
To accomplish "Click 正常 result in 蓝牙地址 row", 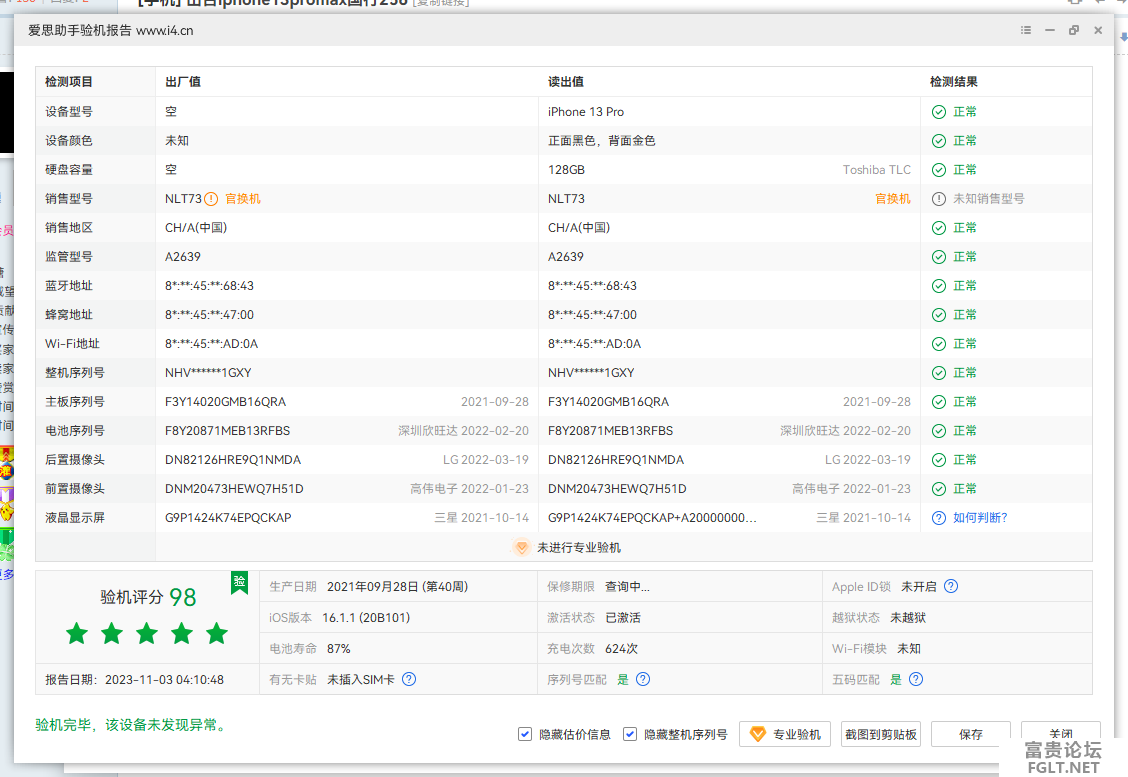I will click(965, 286).
